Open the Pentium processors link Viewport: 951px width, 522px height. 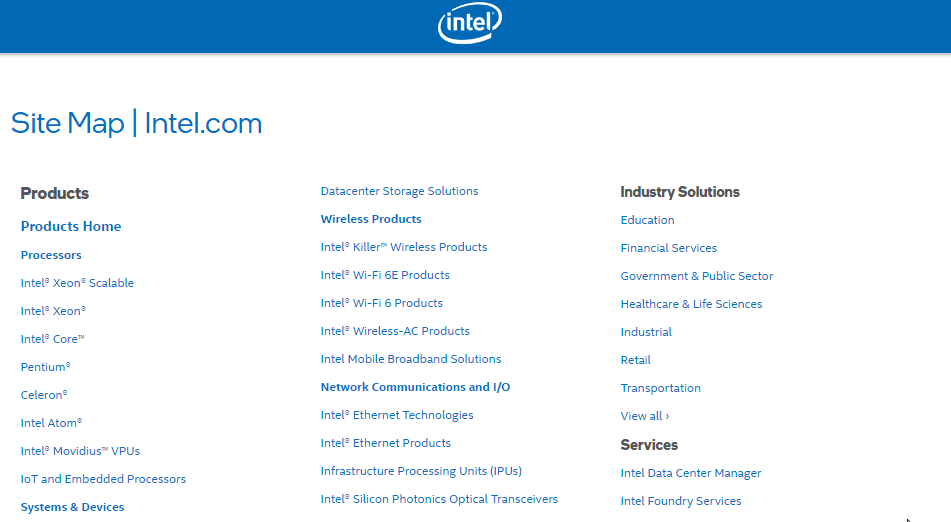45,367
